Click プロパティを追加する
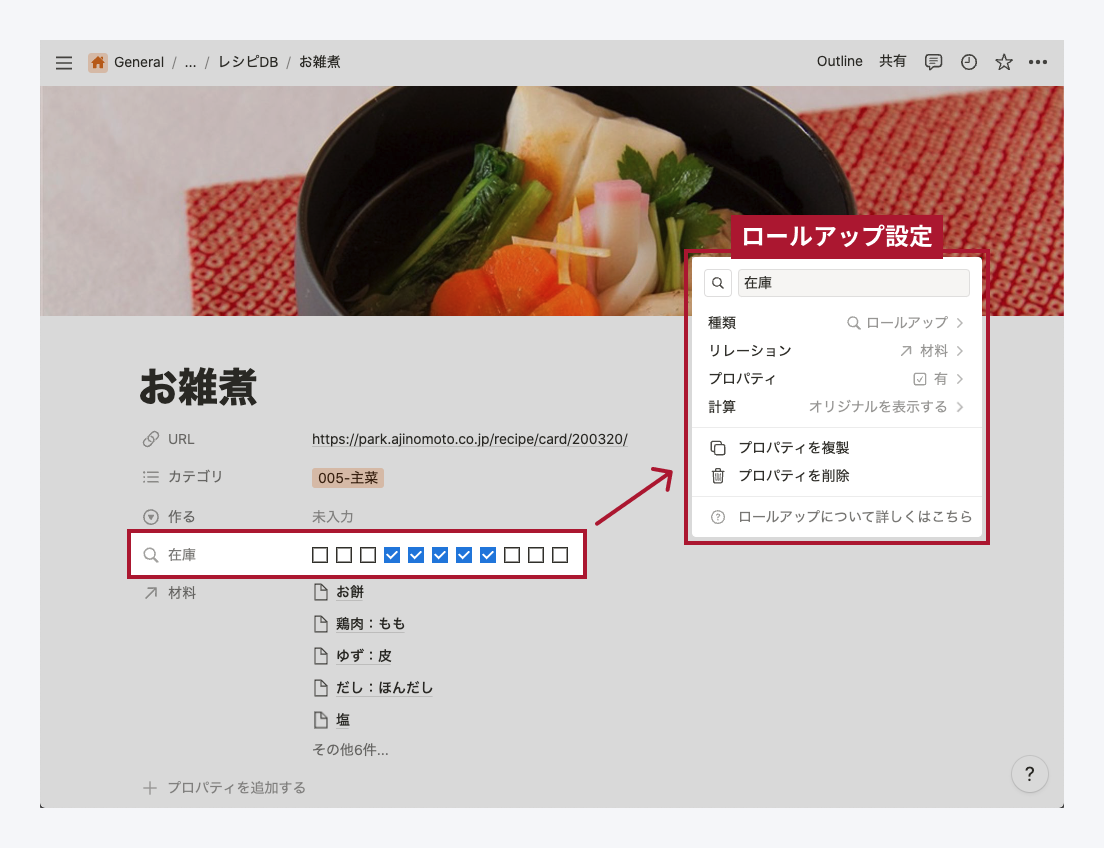 (x=224, y=787)
